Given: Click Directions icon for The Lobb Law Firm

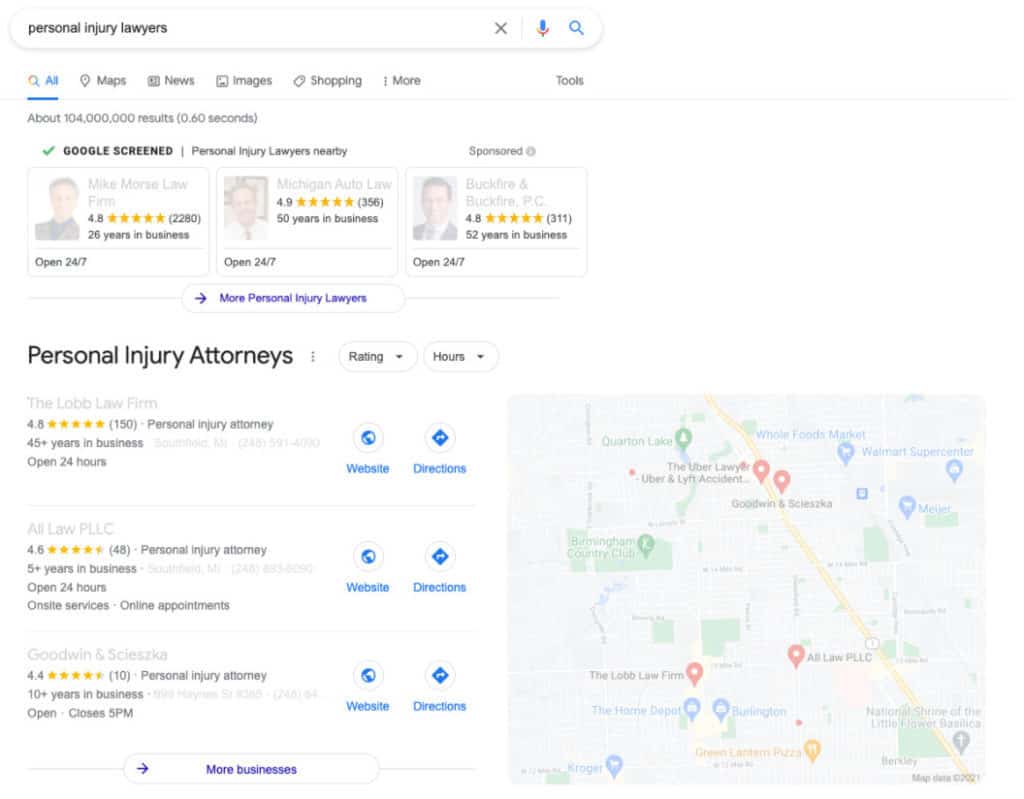Looking at the screenshot, I should [x=440, y=438].
